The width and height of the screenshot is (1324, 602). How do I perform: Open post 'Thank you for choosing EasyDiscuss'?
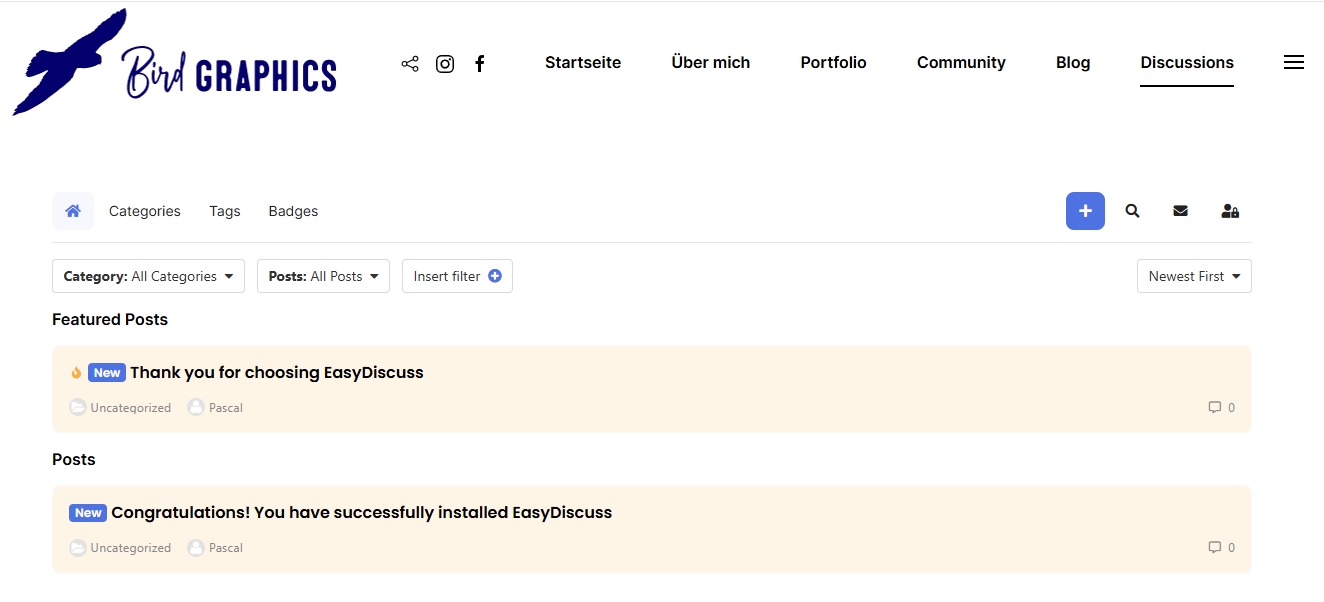tap(277, 372)
